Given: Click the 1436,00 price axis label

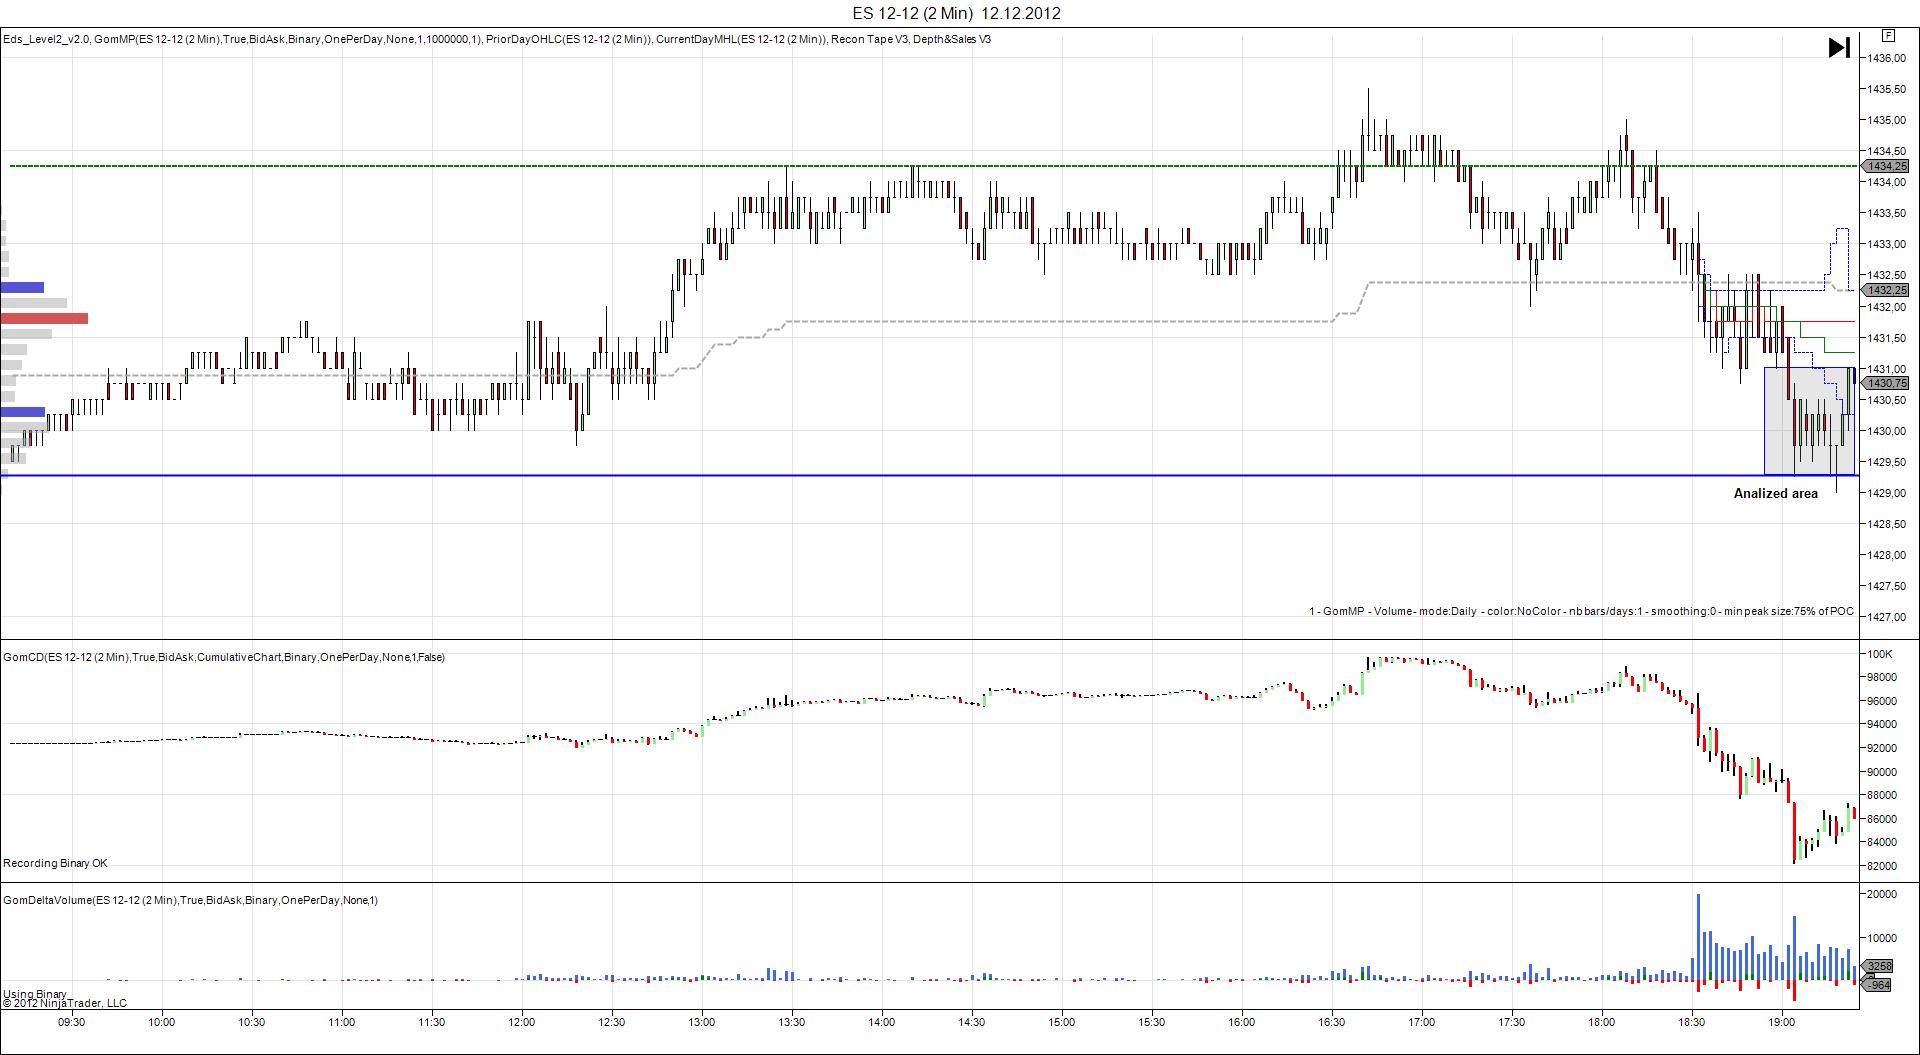Looking at the screenshot, I should pos(1885,58).
